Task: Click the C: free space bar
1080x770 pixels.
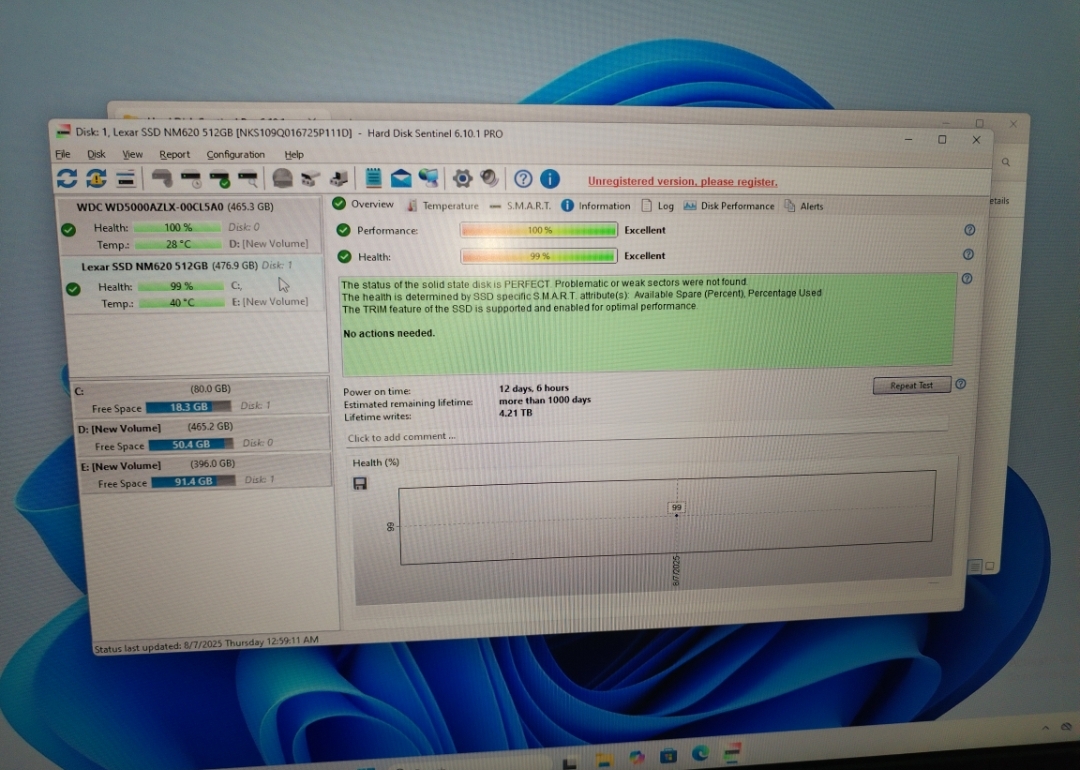Action: click(189, 407)
